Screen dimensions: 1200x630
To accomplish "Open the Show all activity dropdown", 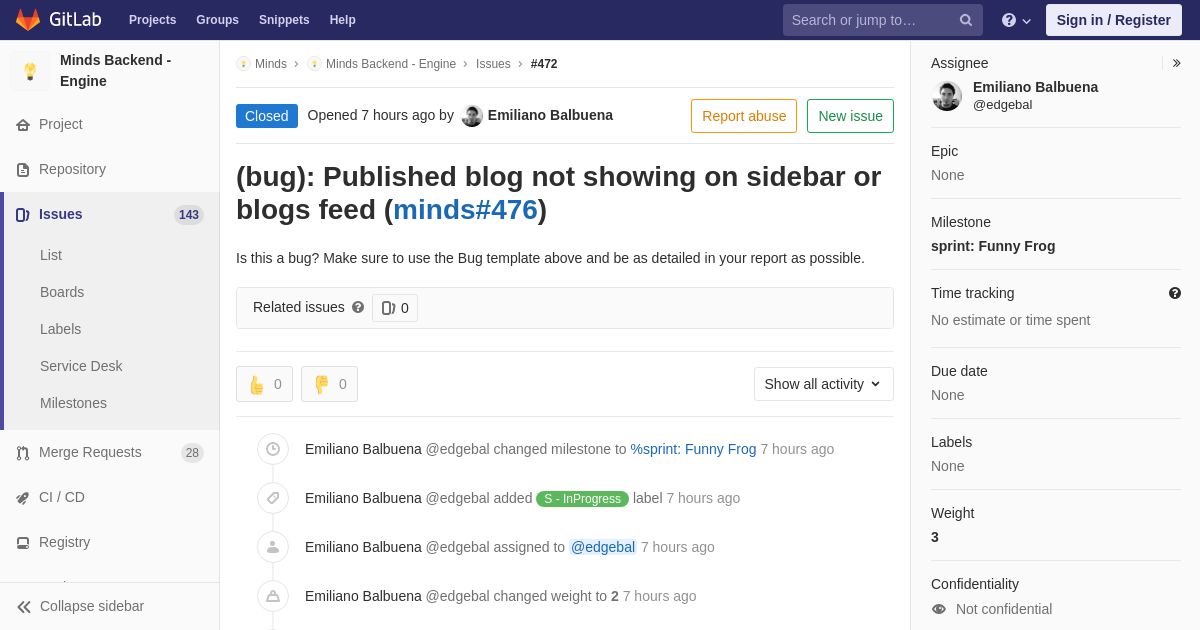I will (x=824, y=384).
